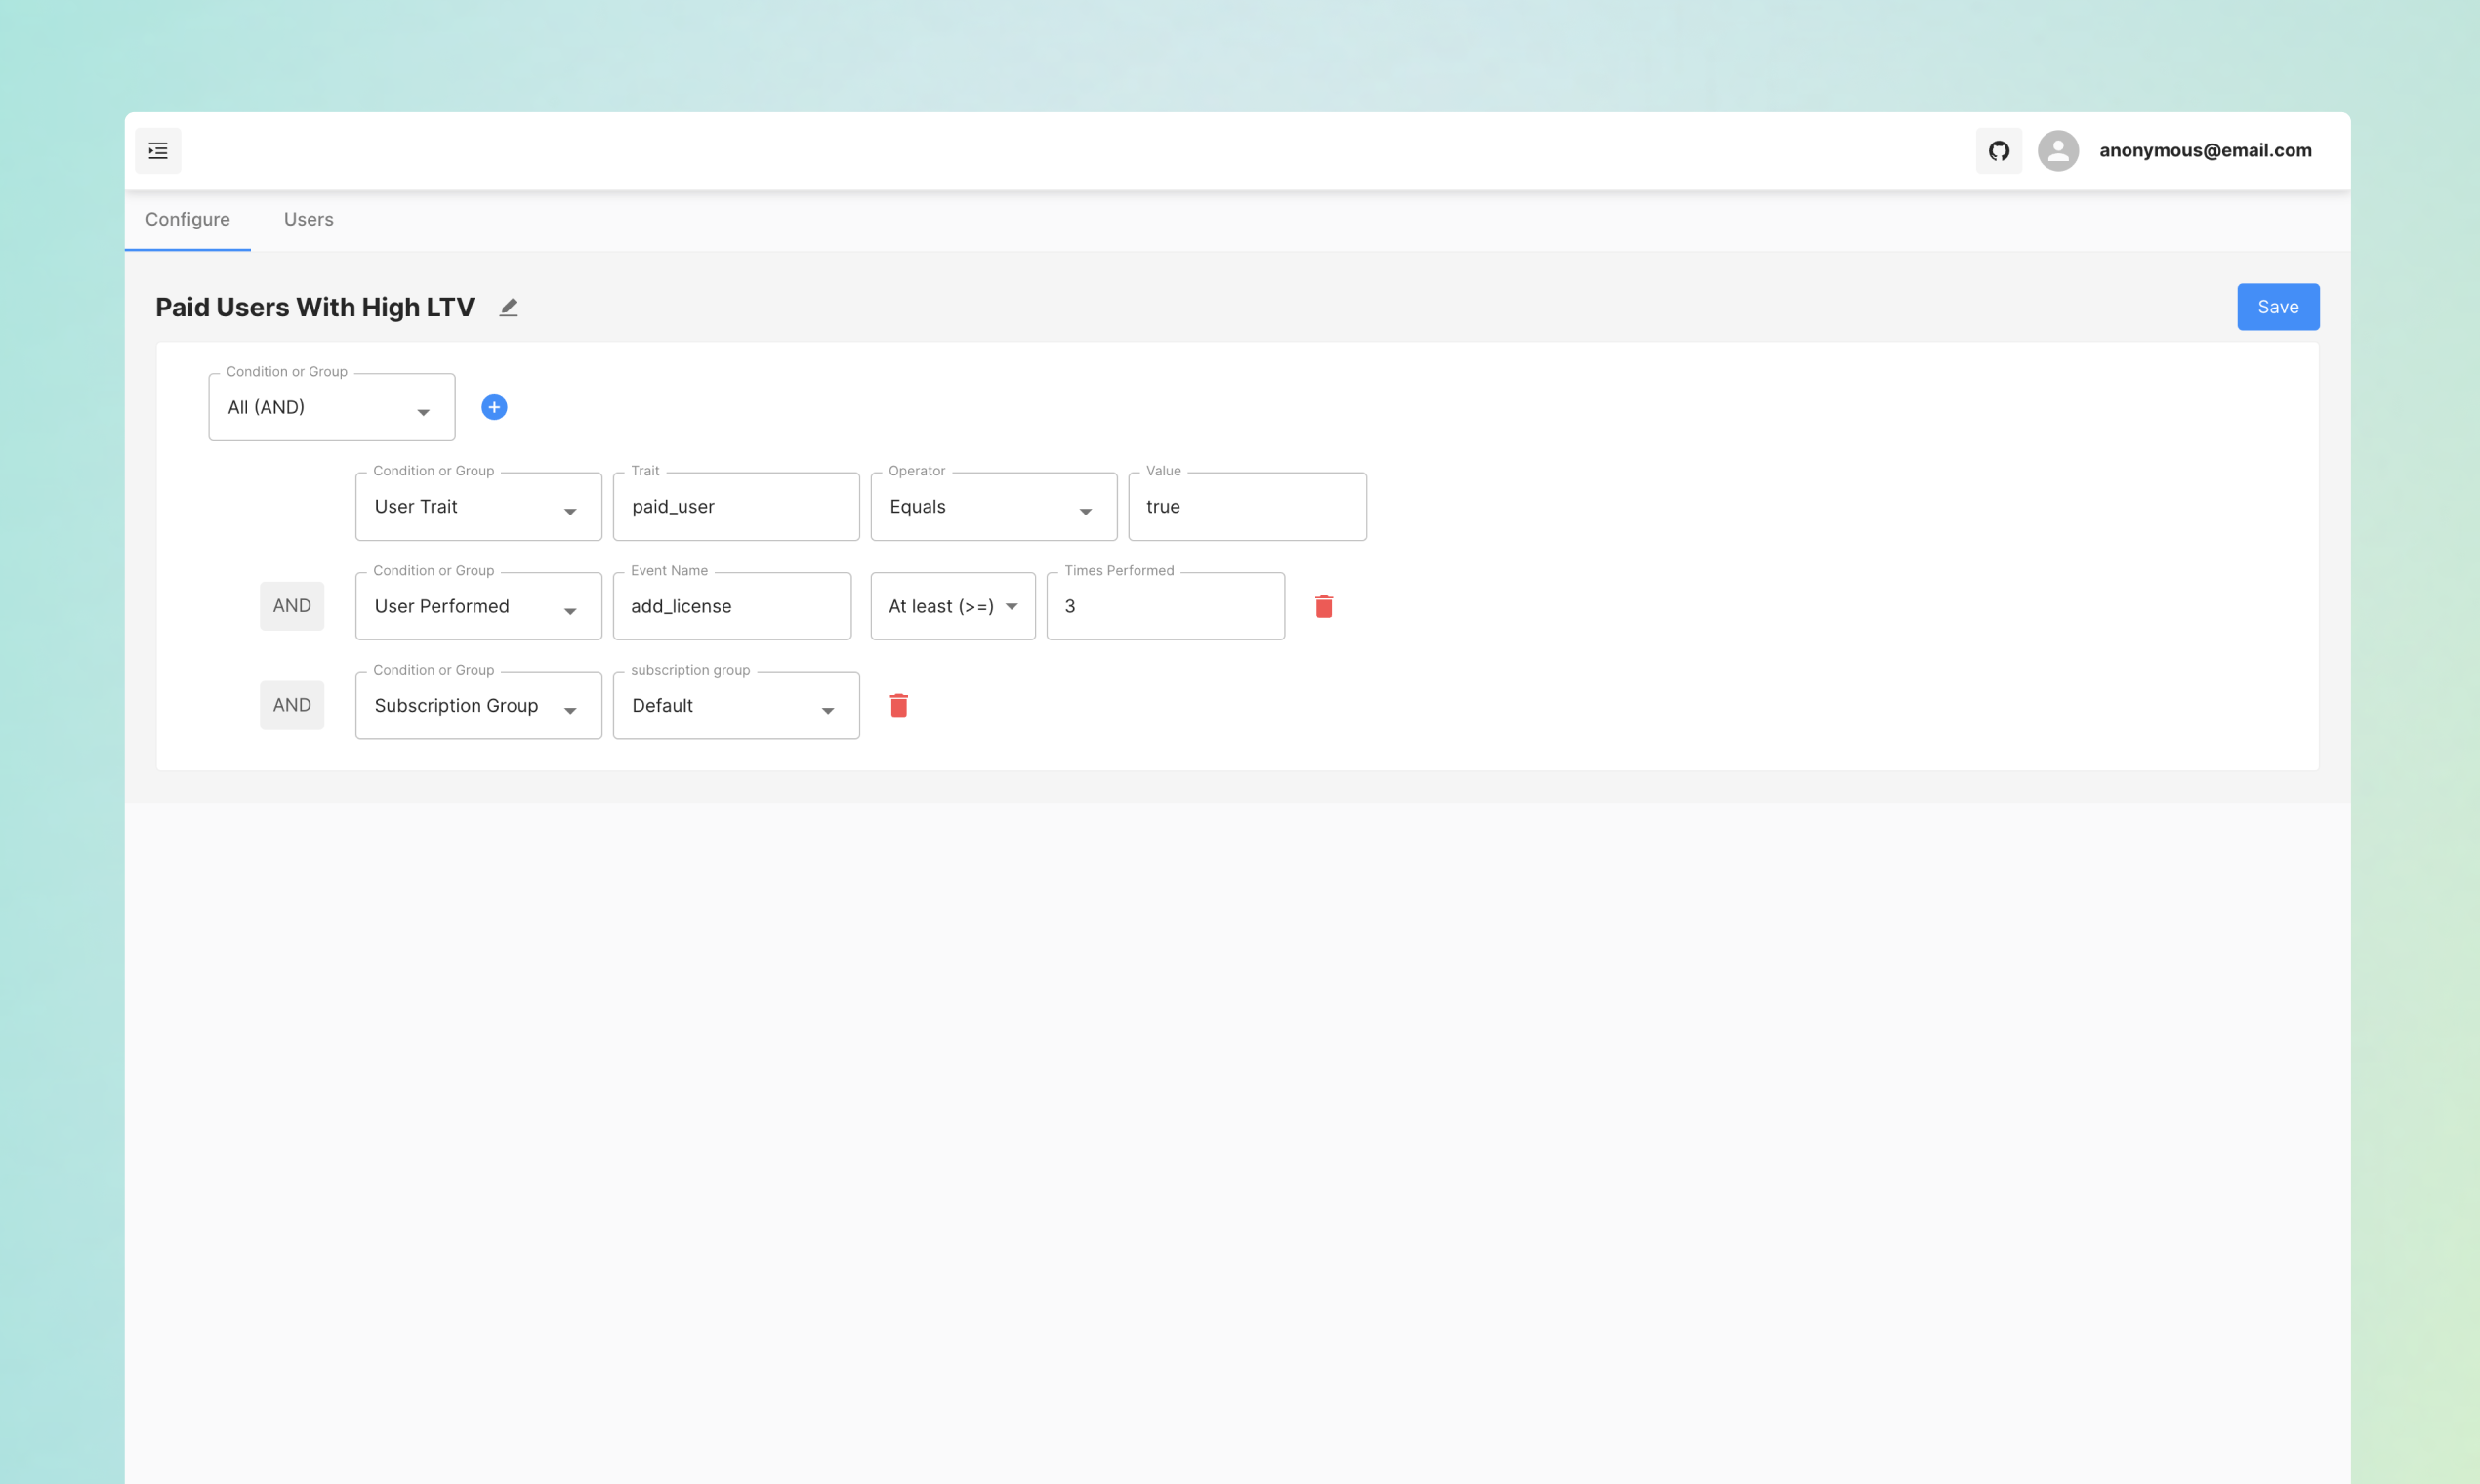Click the Times Performed input field

1164,607
